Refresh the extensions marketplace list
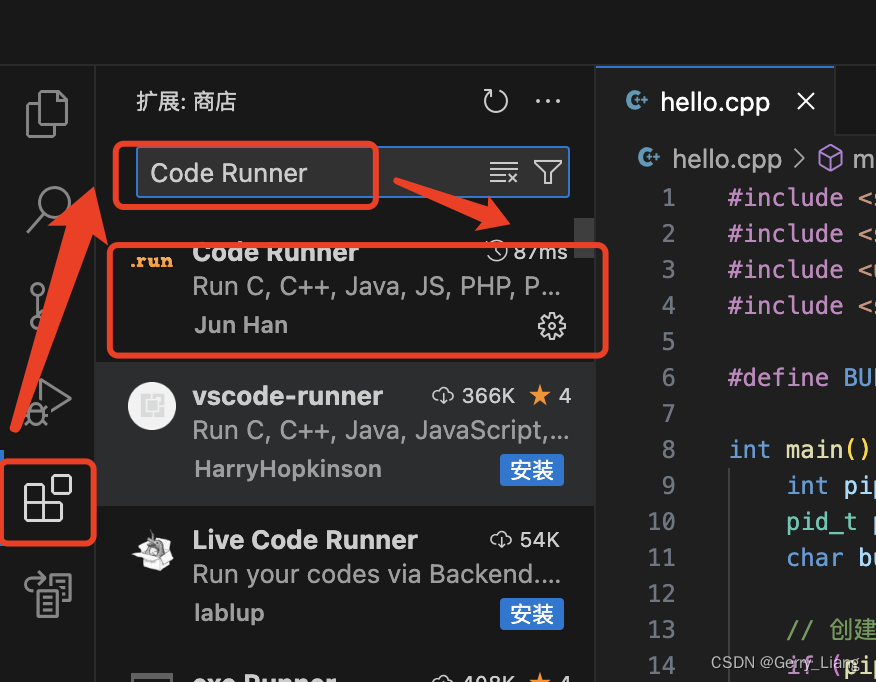The image size is (876, 682). pos(495,101)
